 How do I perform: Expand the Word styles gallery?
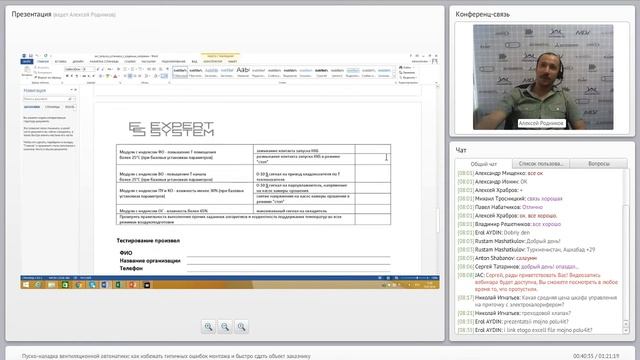click(394, 76)
